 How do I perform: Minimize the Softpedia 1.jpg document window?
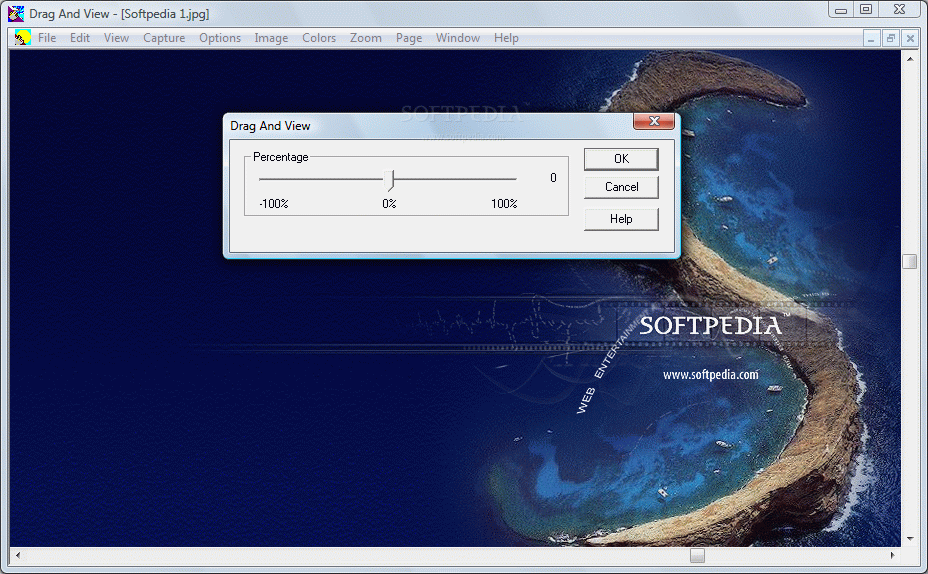click(x=871, y=39)
